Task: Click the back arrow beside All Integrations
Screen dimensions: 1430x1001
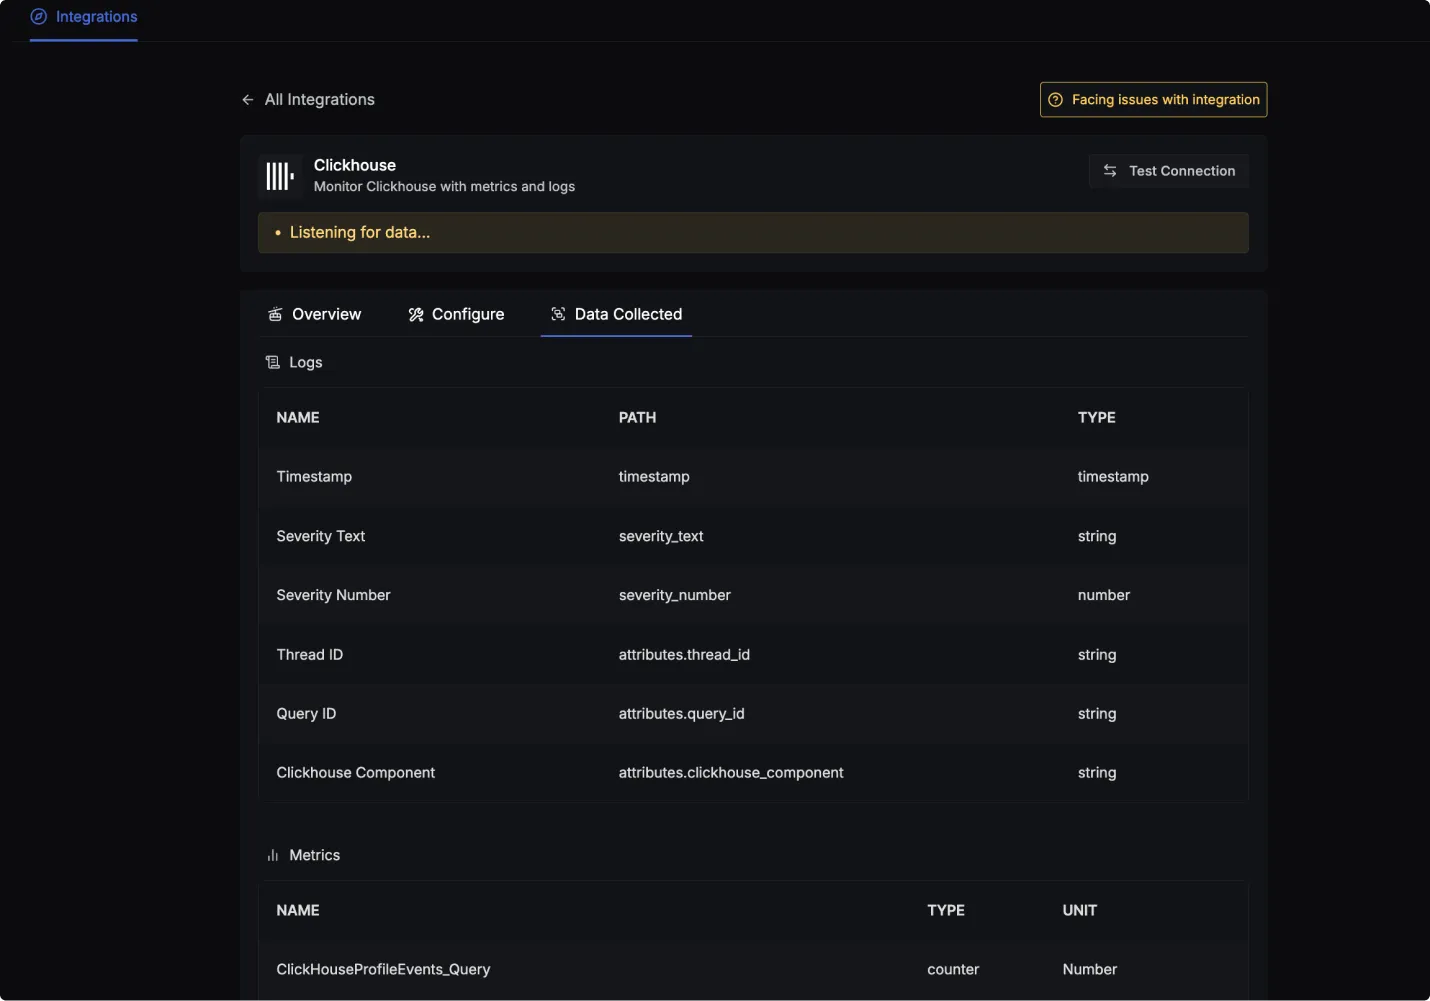Action: tap(248, 100)
